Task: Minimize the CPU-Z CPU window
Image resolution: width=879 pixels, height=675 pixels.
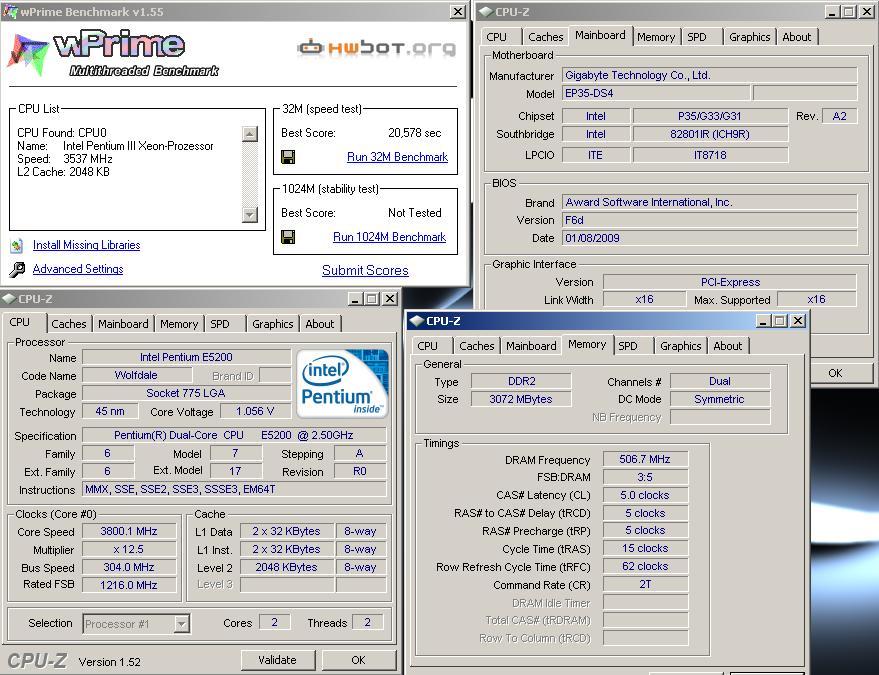Action: [355, 299]
